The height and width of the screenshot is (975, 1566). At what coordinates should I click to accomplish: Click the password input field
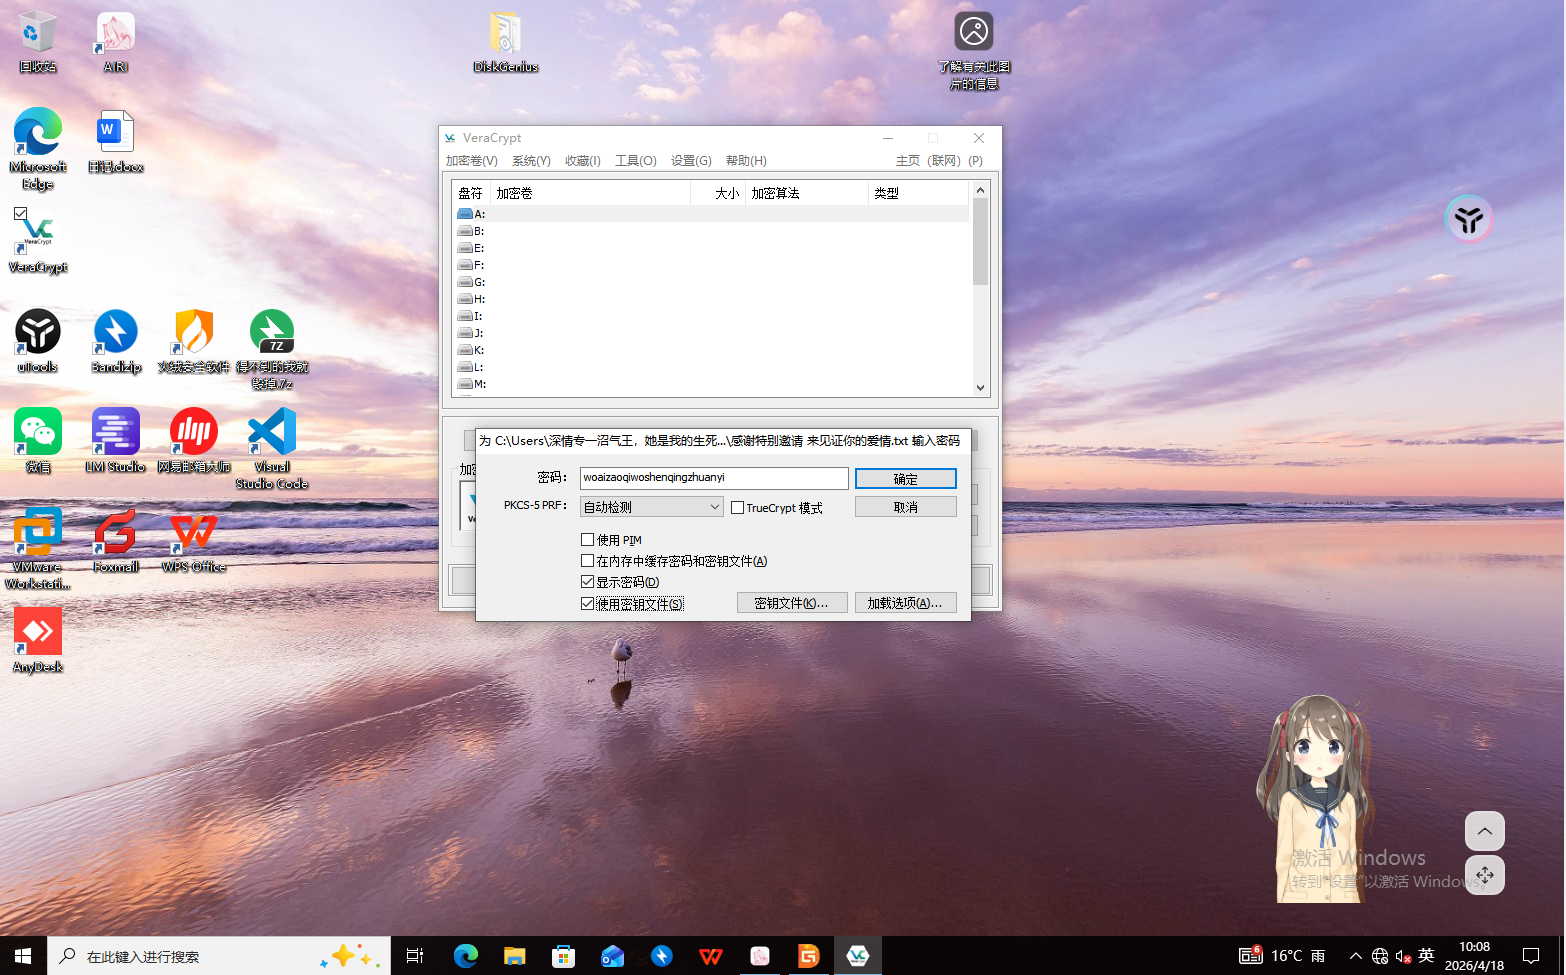coord(713,478)
